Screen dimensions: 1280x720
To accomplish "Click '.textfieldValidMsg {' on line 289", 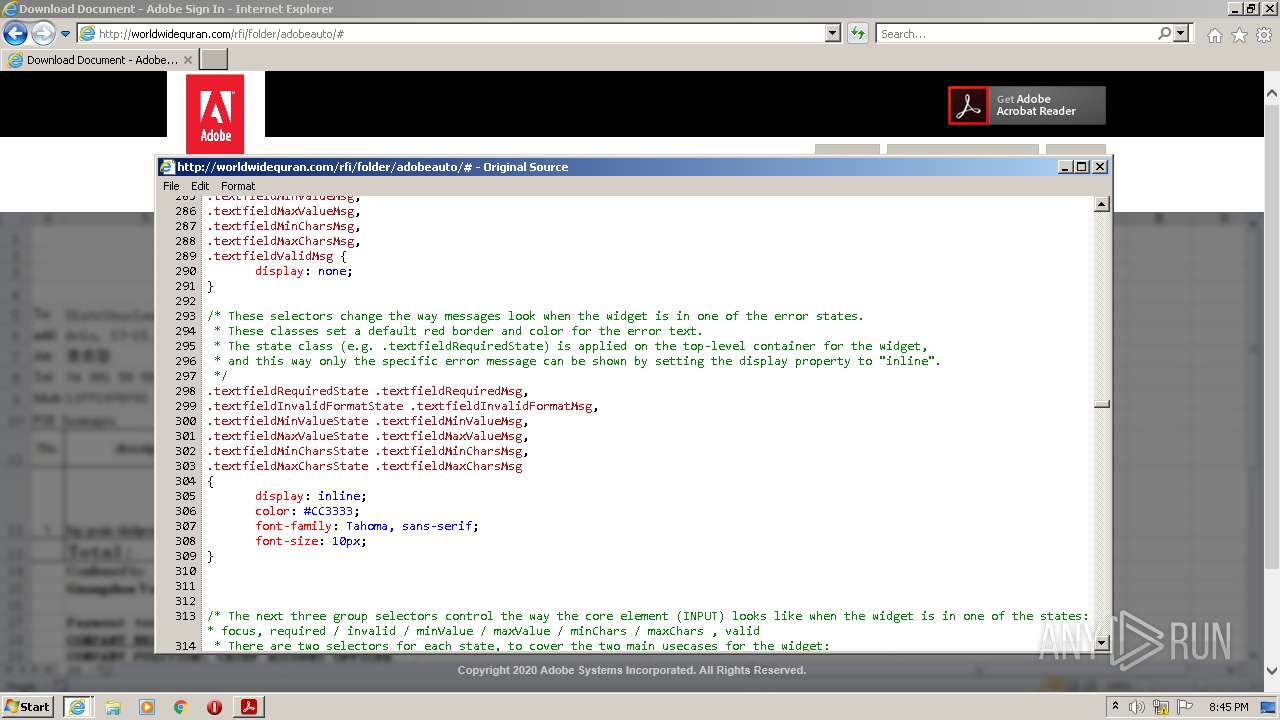I will click(x=276, y=256).
